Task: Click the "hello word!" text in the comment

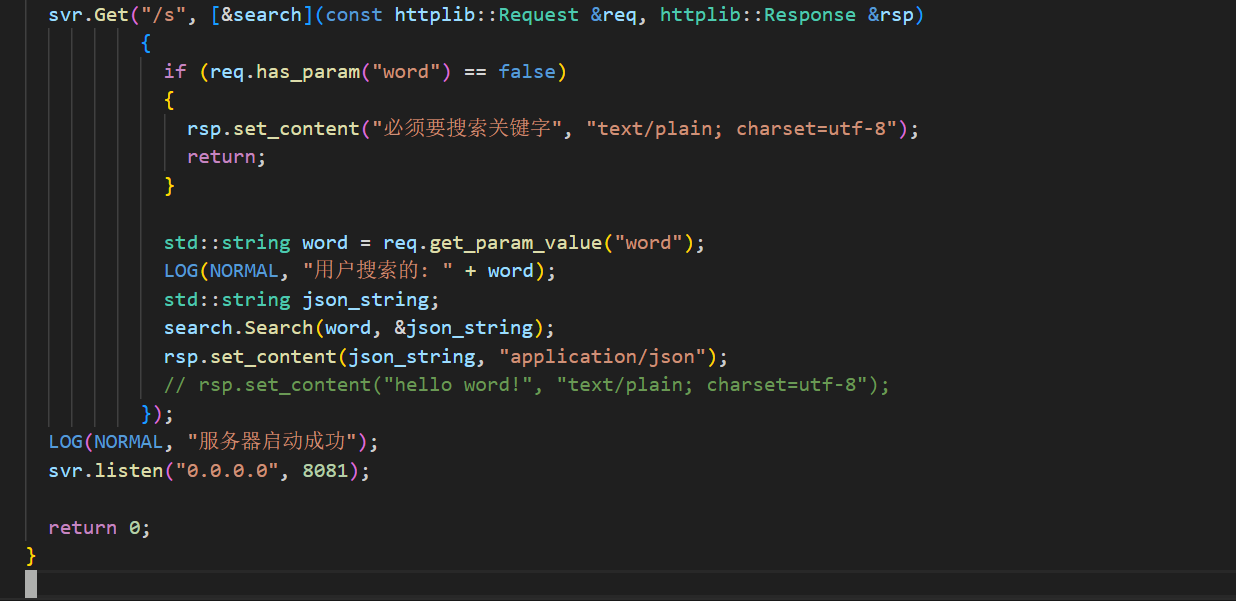Action: [x=457, y=385]
